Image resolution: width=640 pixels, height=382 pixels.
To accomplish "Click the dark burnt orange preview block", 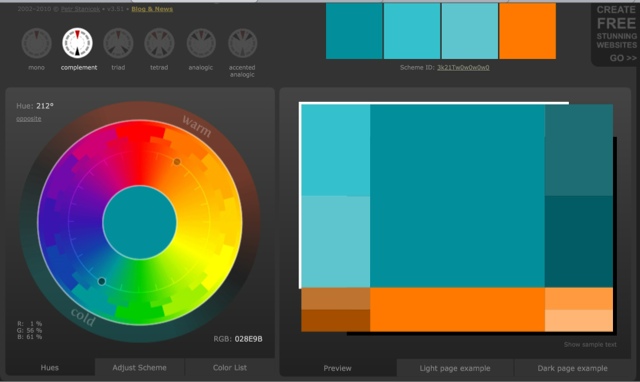I will pyautogui.click(x=336, y=320).
